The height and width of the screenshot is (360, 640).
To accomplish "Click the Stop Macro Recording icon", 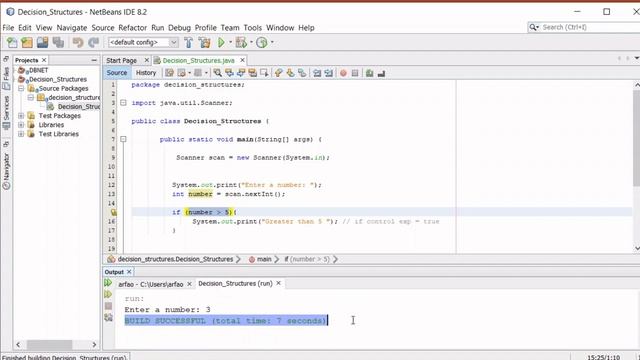I will 355,73.
